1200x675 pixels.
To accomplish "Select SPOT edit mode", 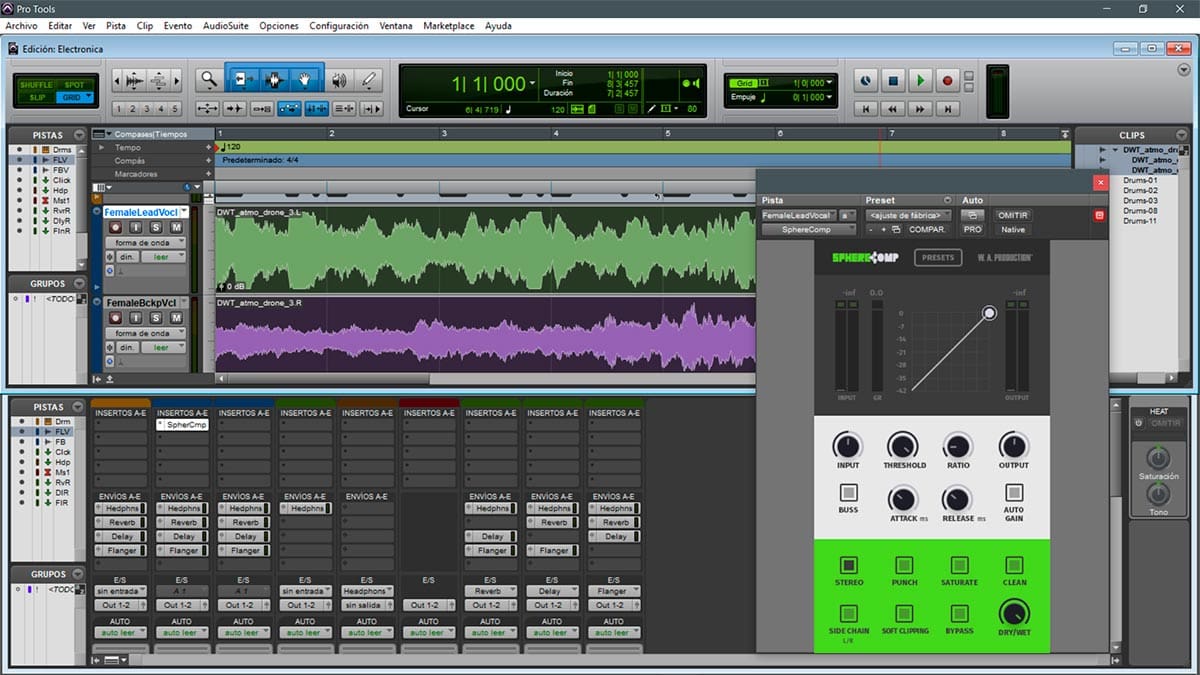I will (x=73, y=85).
